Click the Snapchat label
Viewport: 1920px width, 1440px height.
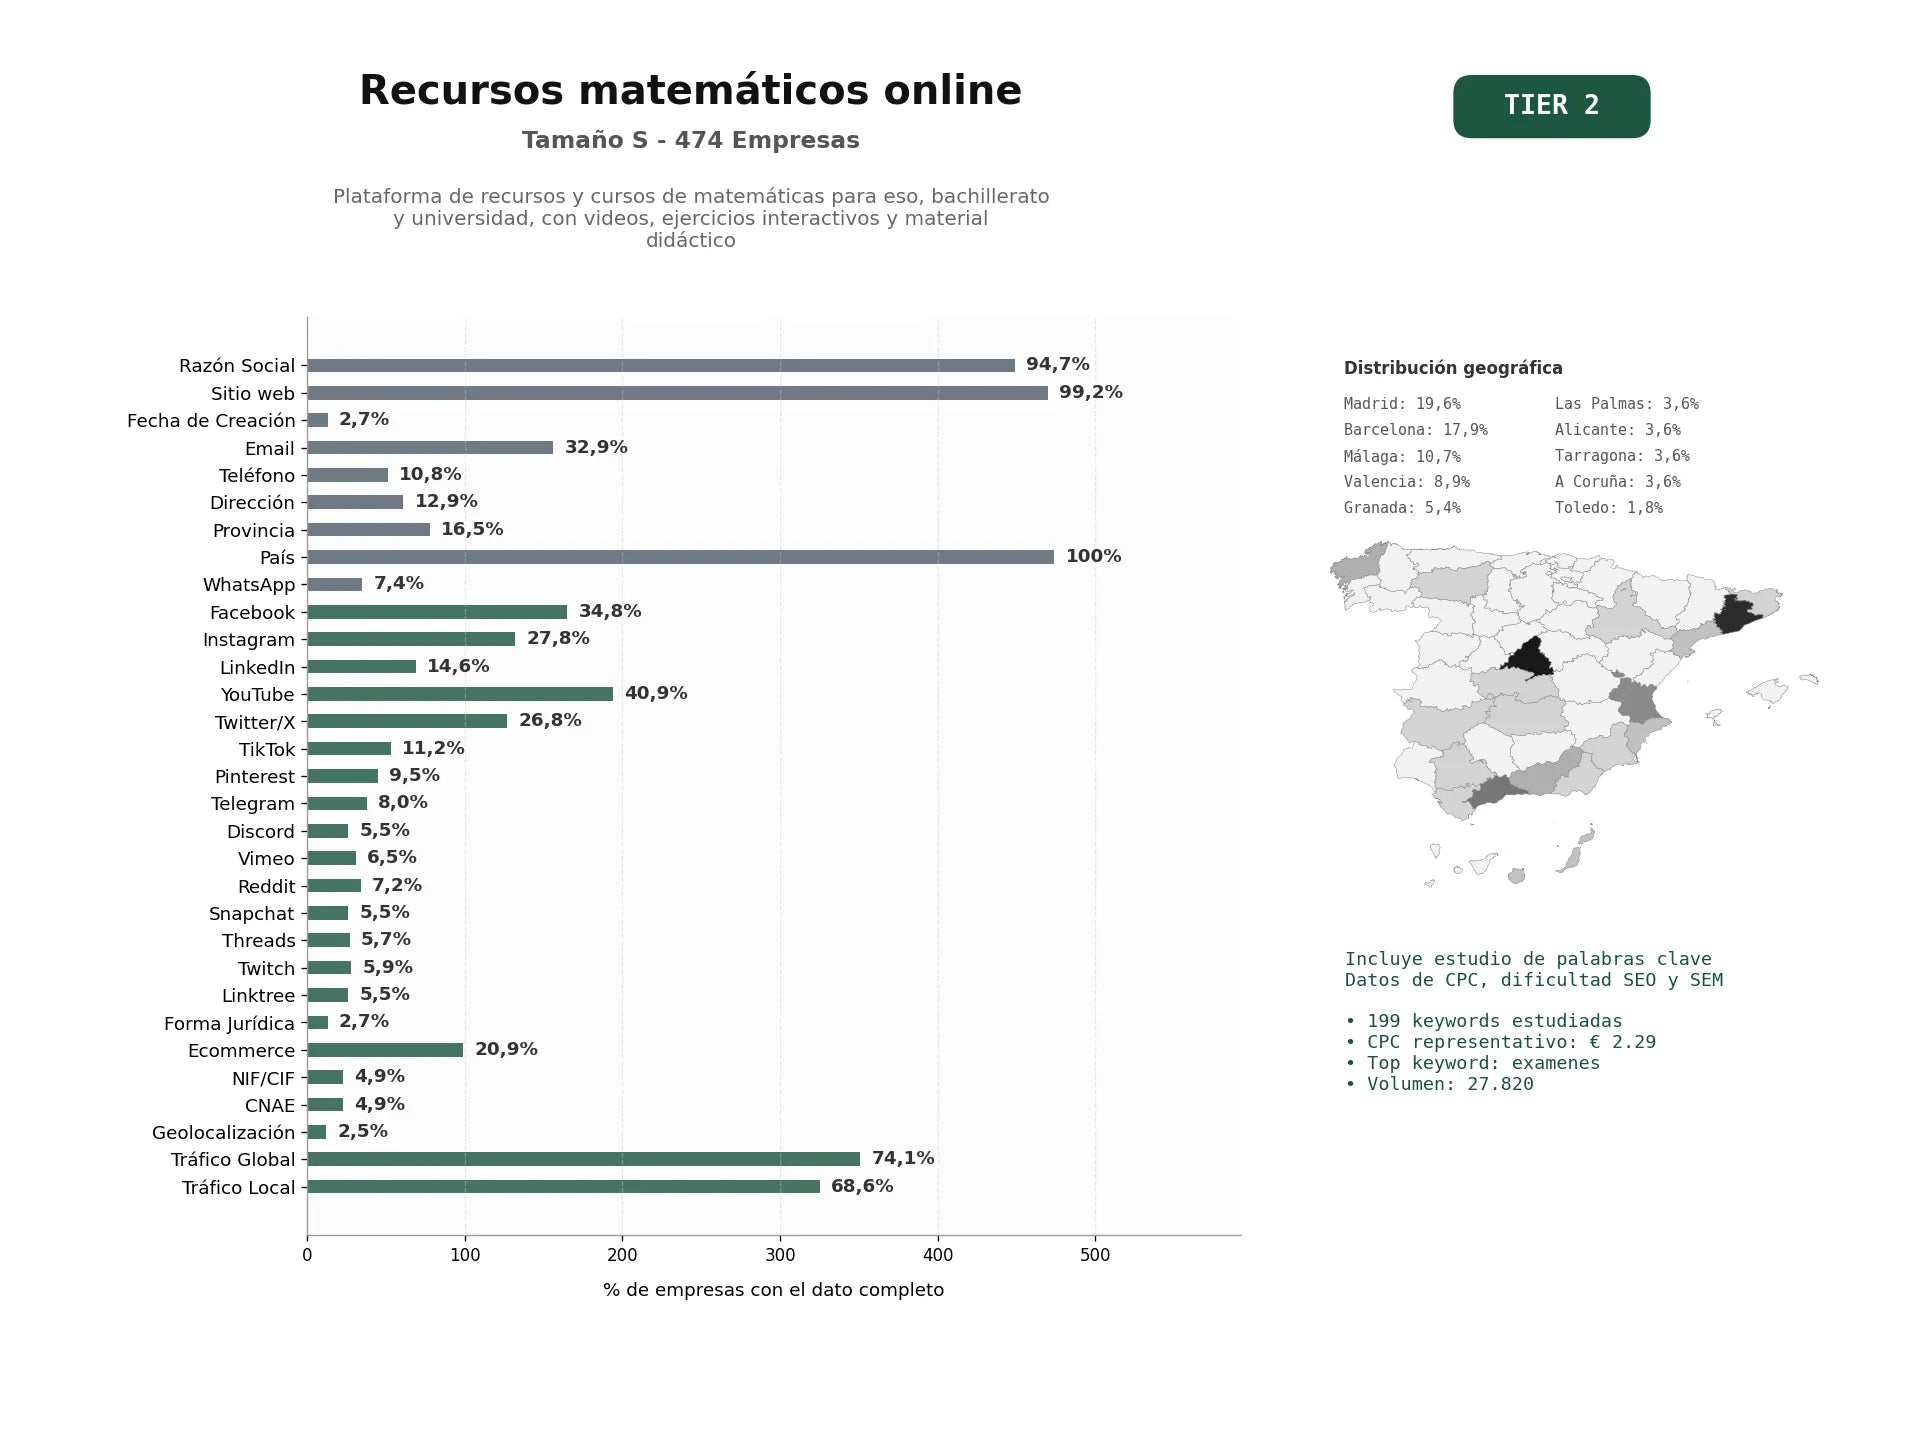[252, 914]
